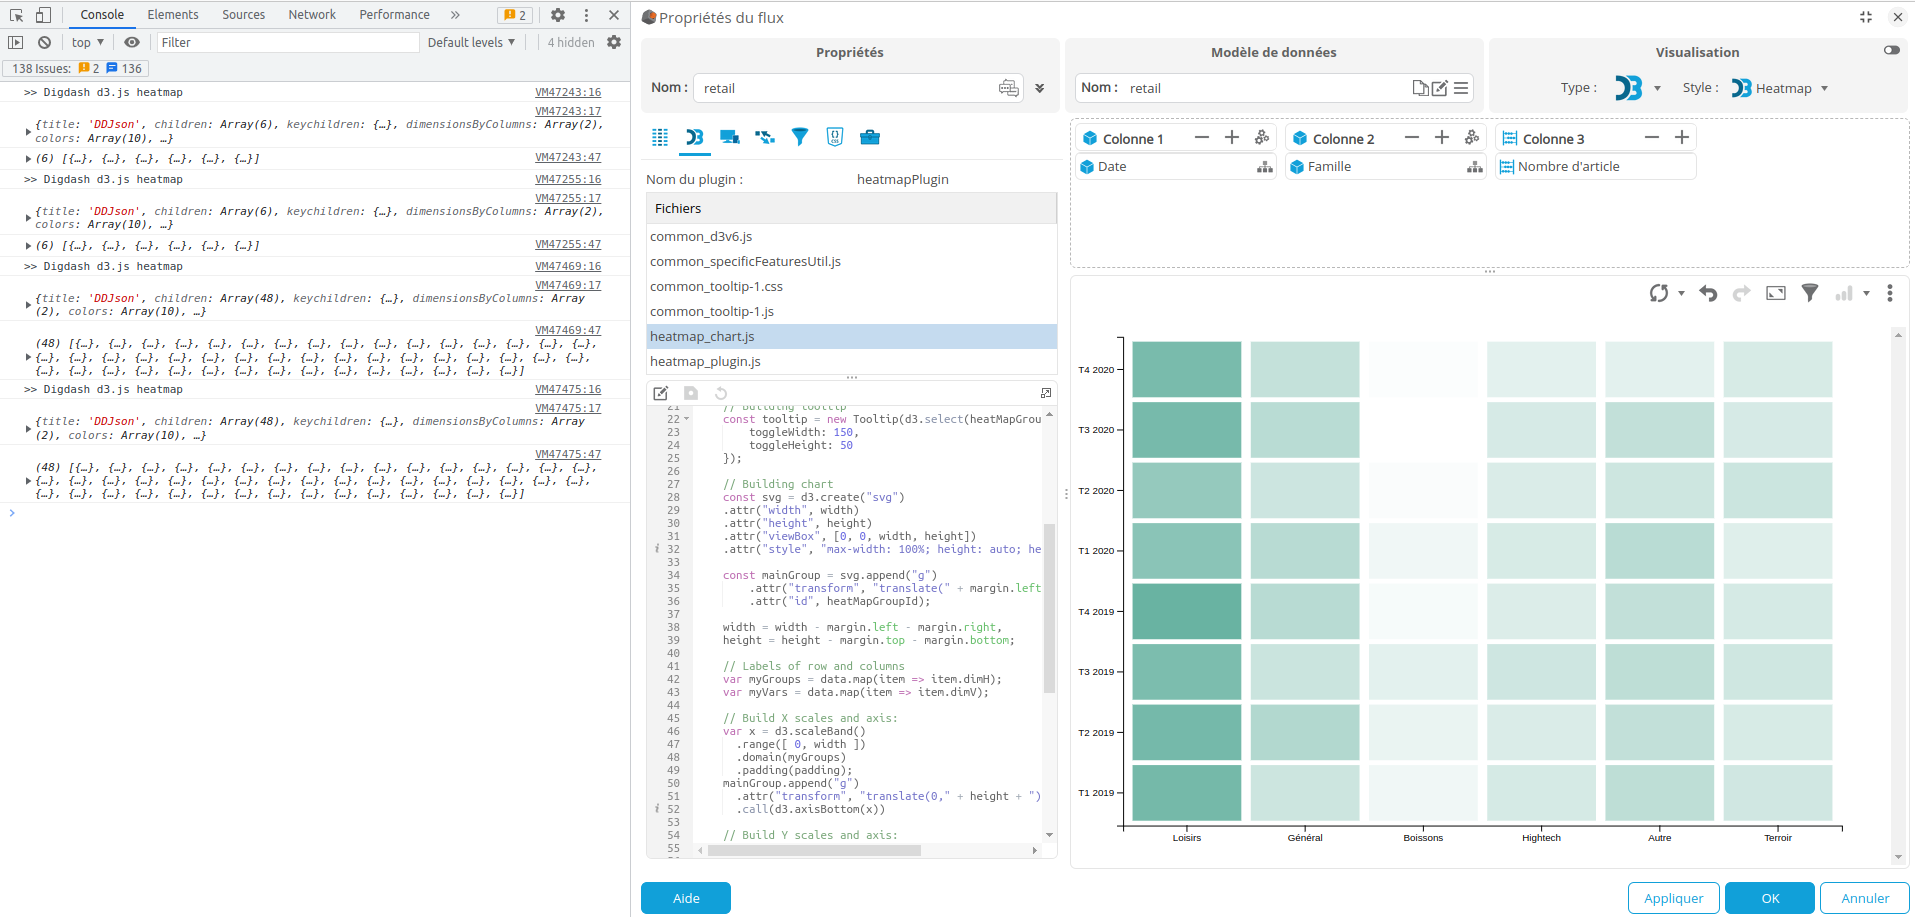Toggle the console live expression eye
This screenshot has height=917, width=1915.
pos(132,42)
